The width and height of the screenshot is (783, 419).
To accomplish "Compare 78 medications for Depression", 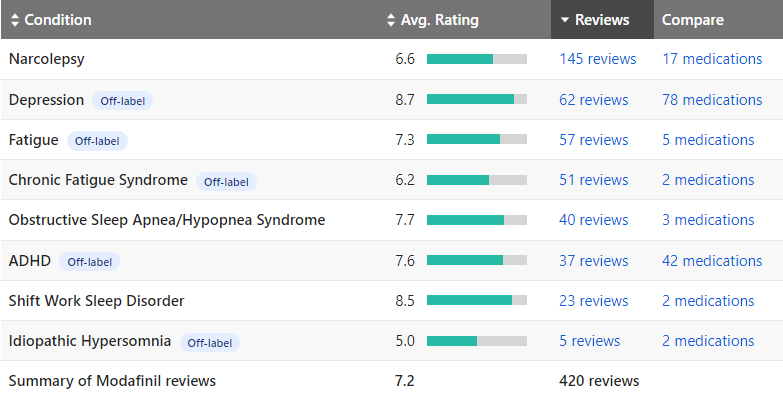I will click(711, 100).
